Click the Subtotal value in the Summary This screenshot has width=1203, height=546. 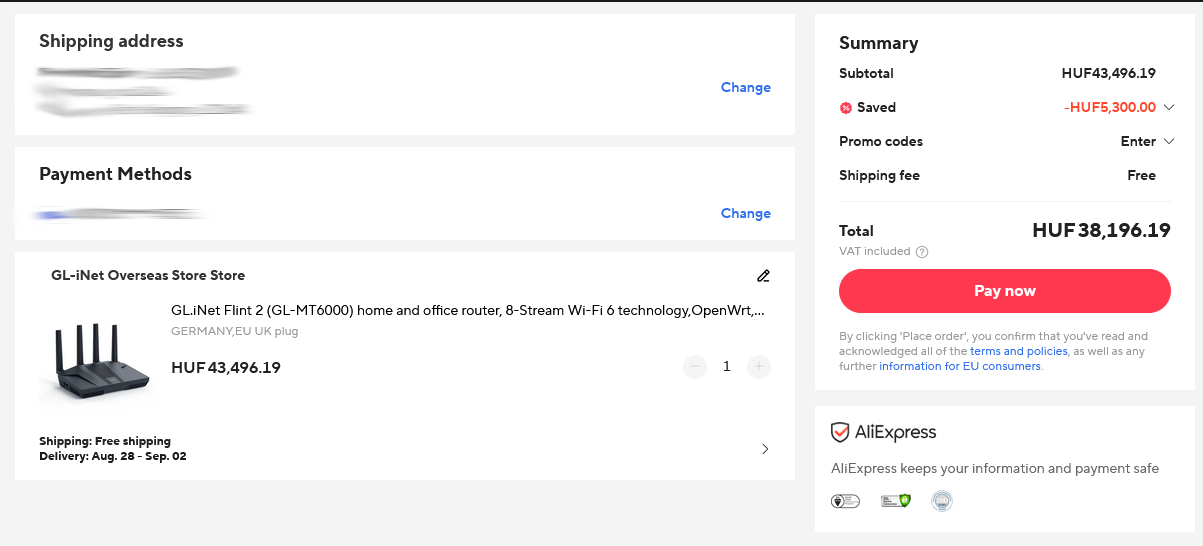(1109, 73)
